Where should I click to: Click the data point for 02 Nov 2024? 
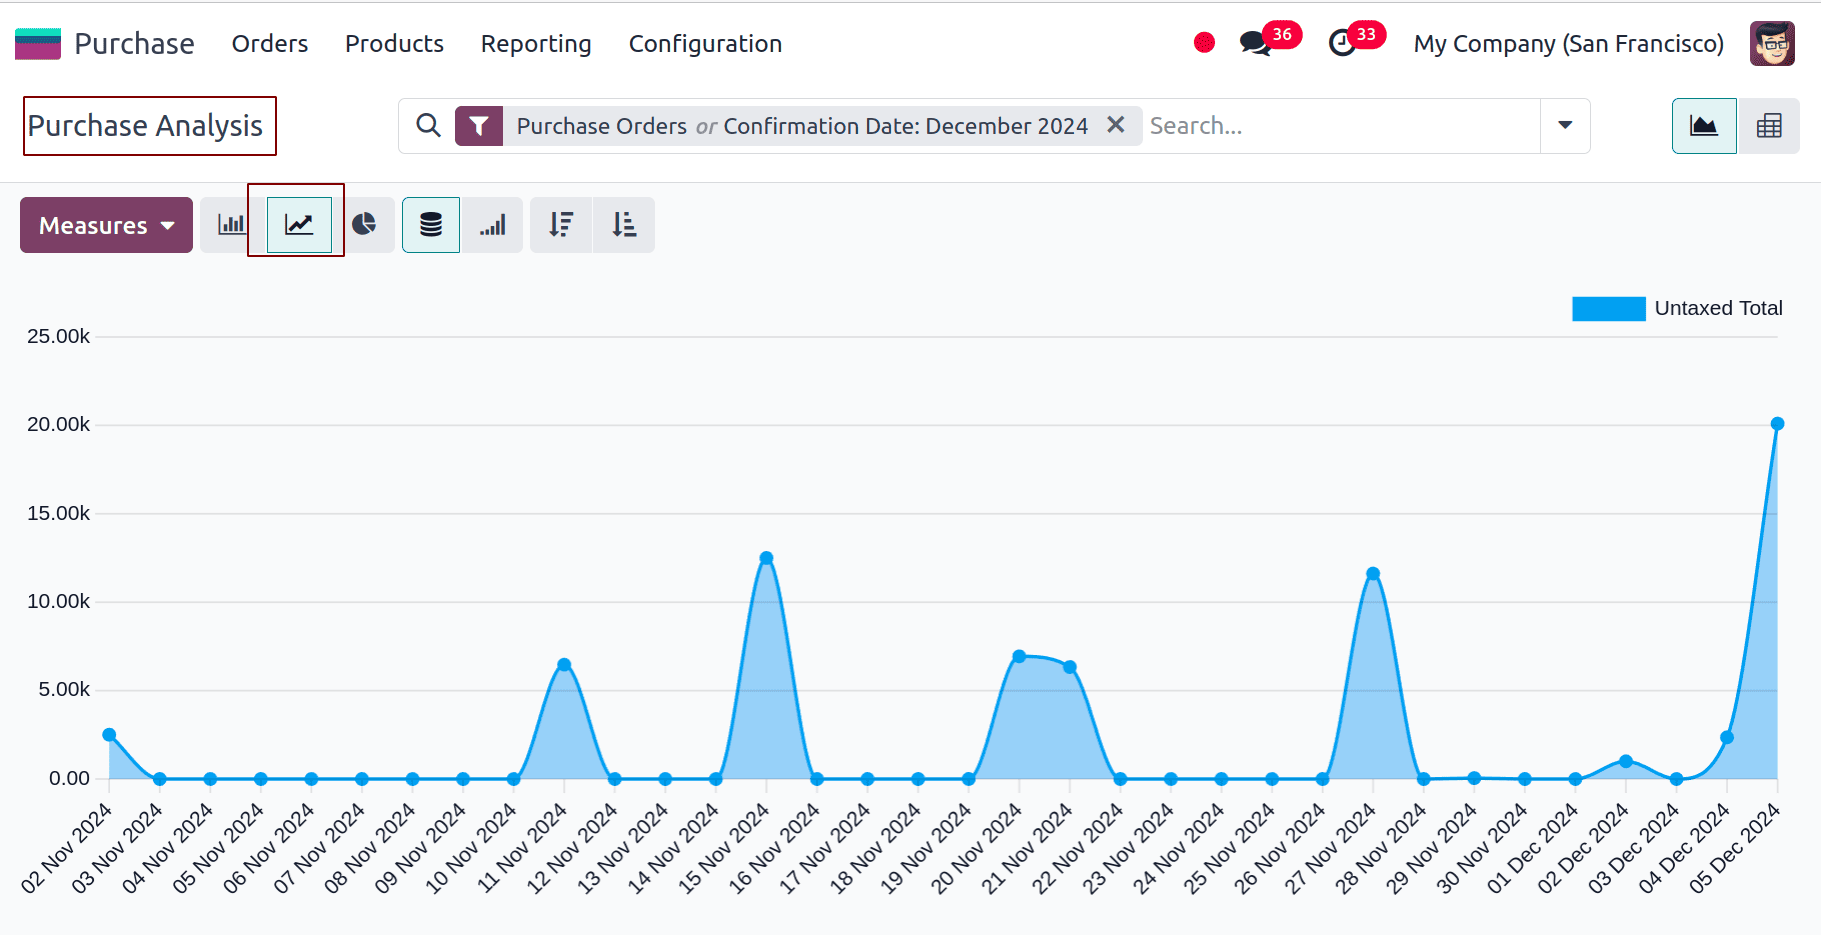(109, 735)
